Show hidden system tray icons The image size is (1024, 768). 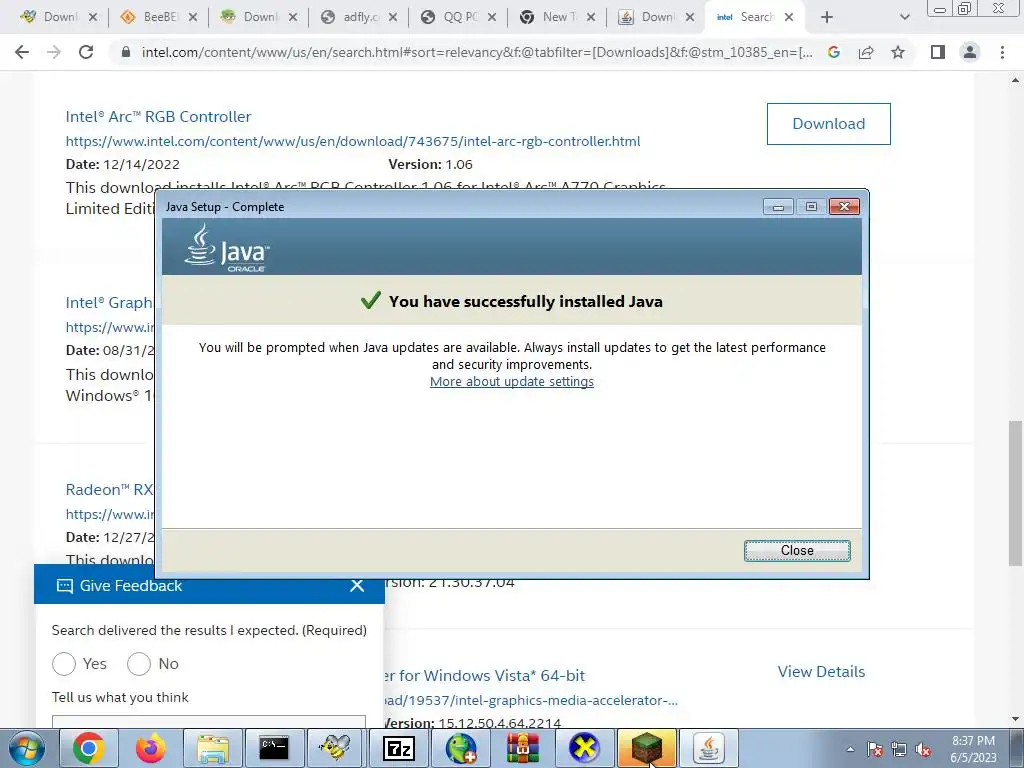tap(850, 749)
